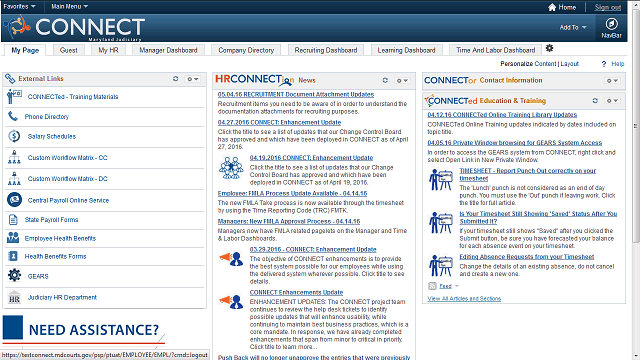Click the Help question mark icon

pos(604,64)
